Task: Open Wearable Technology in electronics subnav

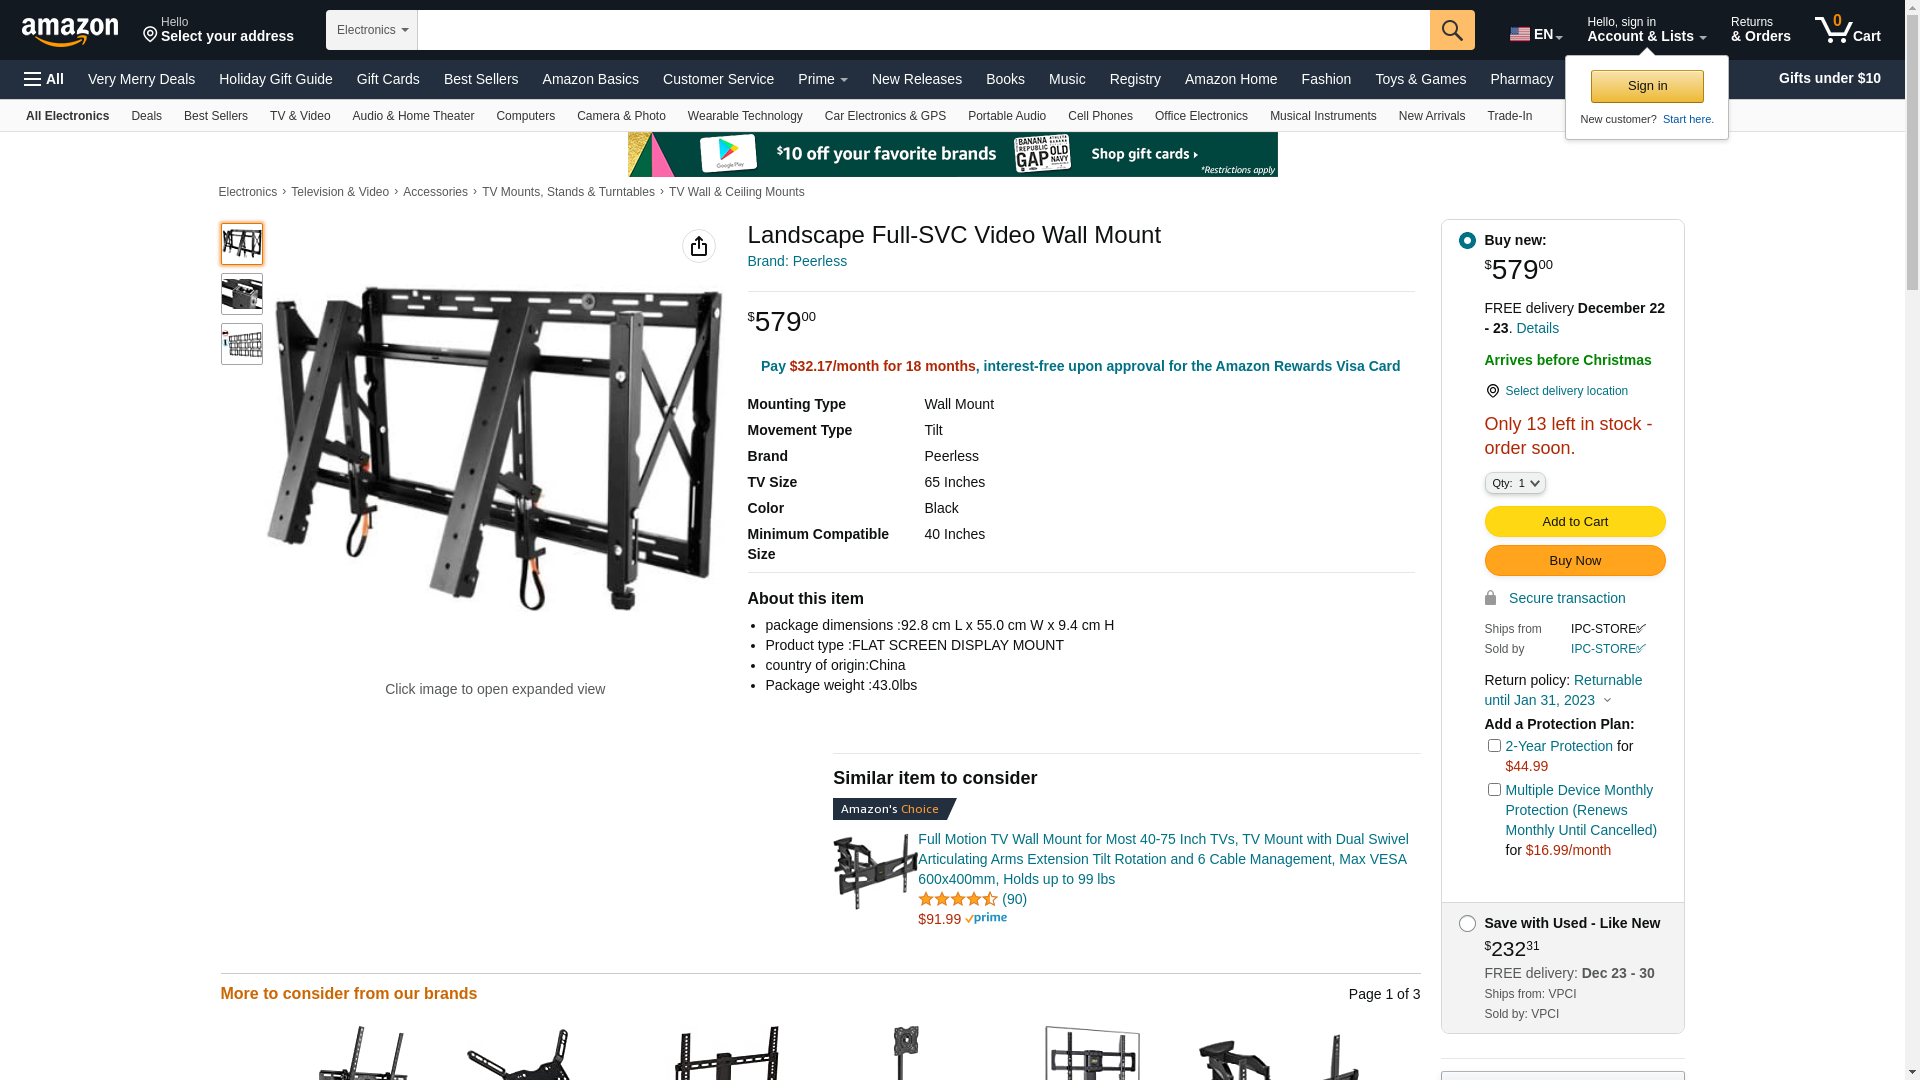Action: point(745,116)
